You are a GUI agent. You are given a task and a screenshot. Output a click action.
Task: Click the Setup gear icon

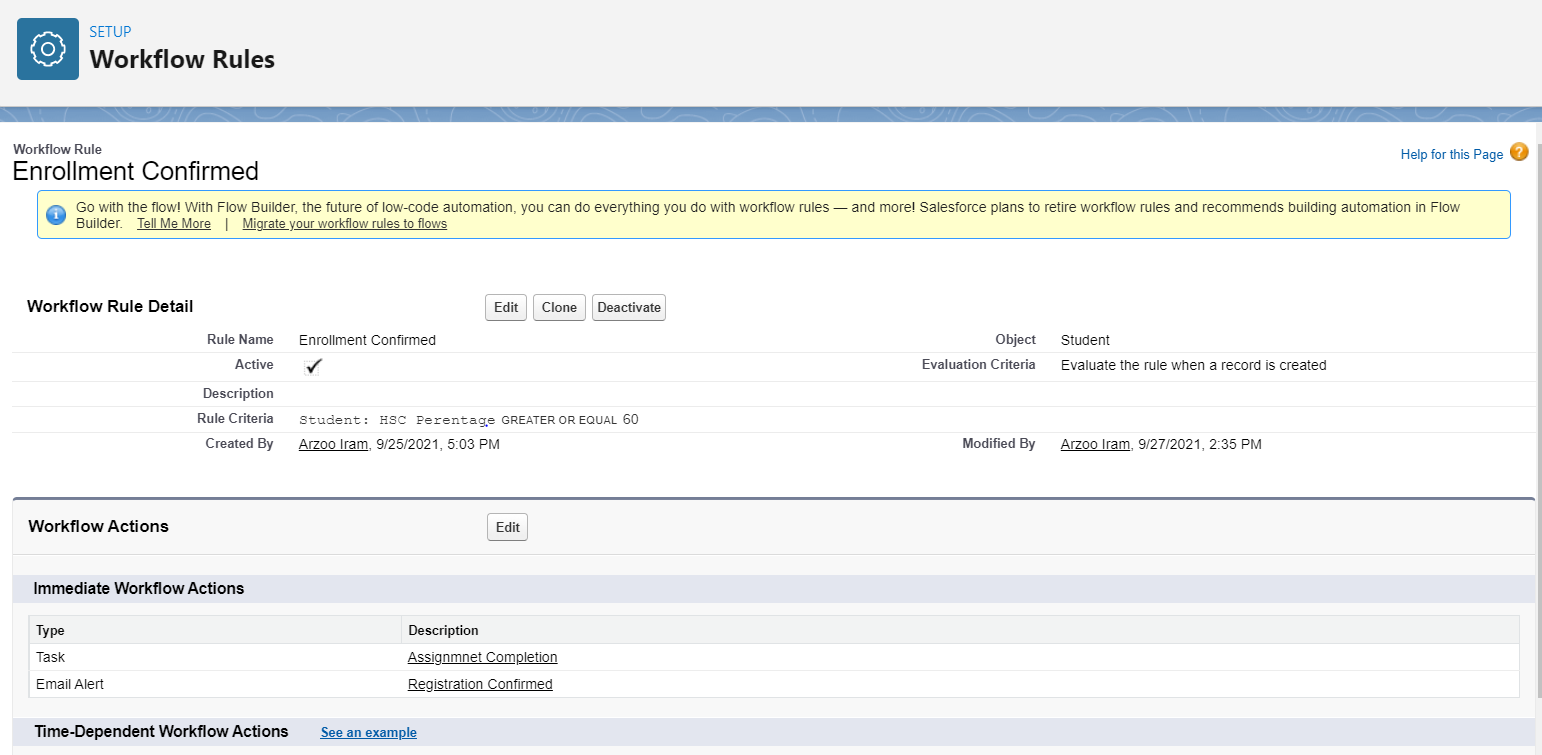pyautogui.click(x=47, y=48)
